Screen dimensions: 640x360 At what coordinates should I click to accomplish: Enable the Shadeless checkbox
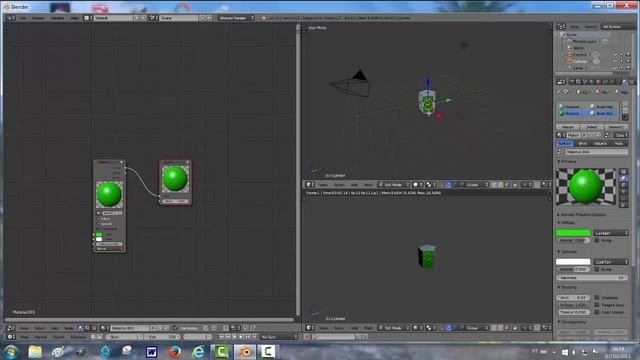point(597,298)
